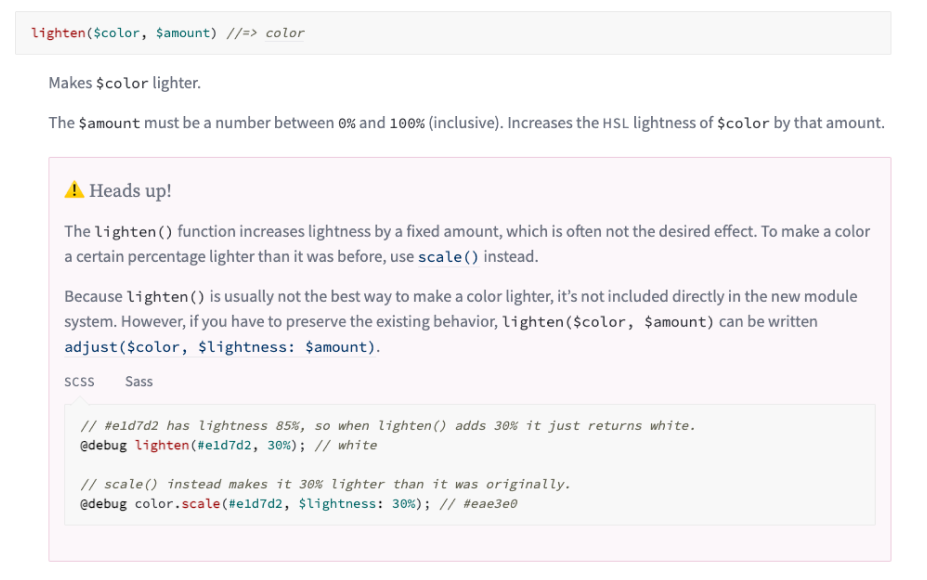Click the lighten function name in signature
Screen dimensions: 927x580
(x=59, y=33)
